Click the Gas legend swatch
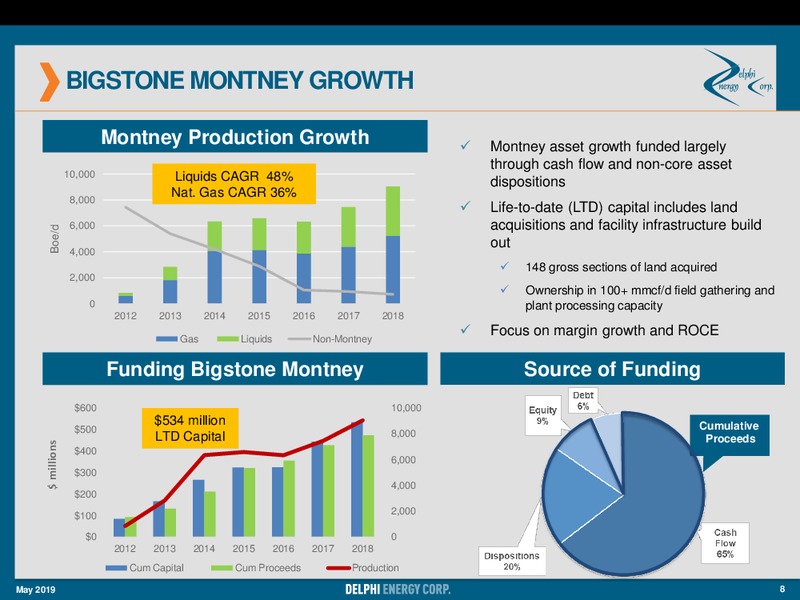 click(x=166, y=339)
